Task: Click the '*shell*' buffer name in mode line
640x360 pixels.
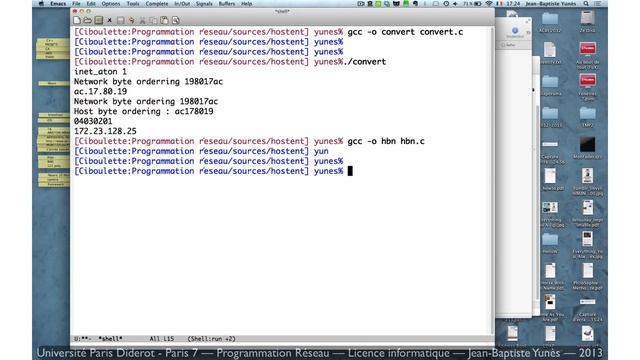Action: (110, 339)
